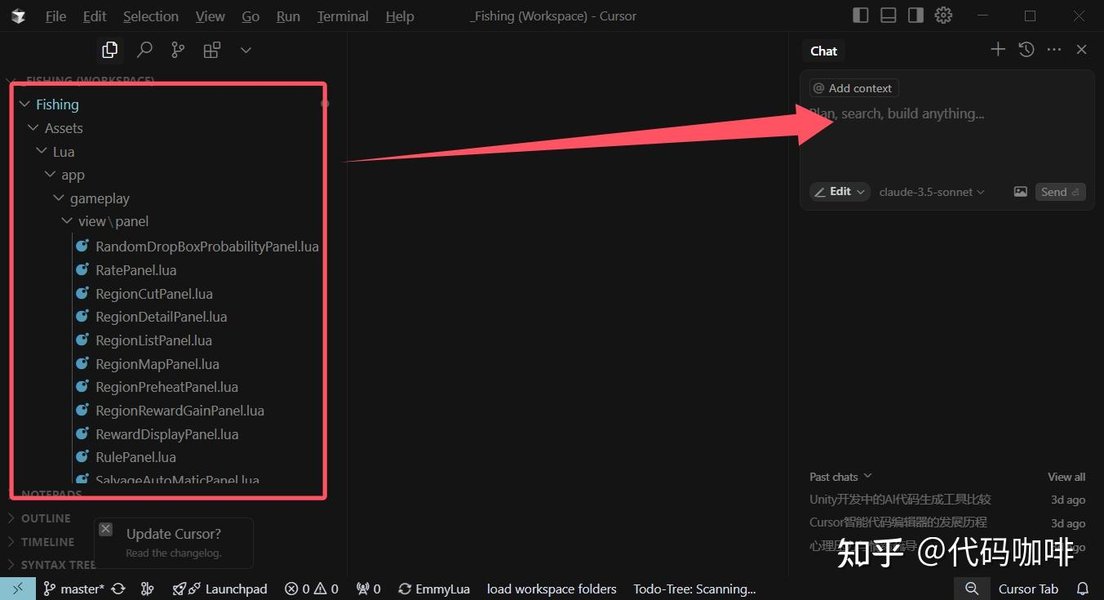Click the Add context button
This screenshot has height=600, width=1104.
pos(853,88)
